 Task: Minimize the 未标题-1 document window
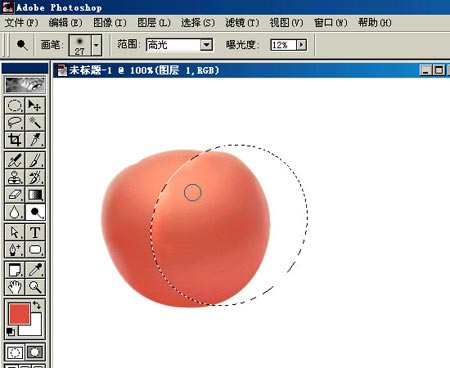425,70
